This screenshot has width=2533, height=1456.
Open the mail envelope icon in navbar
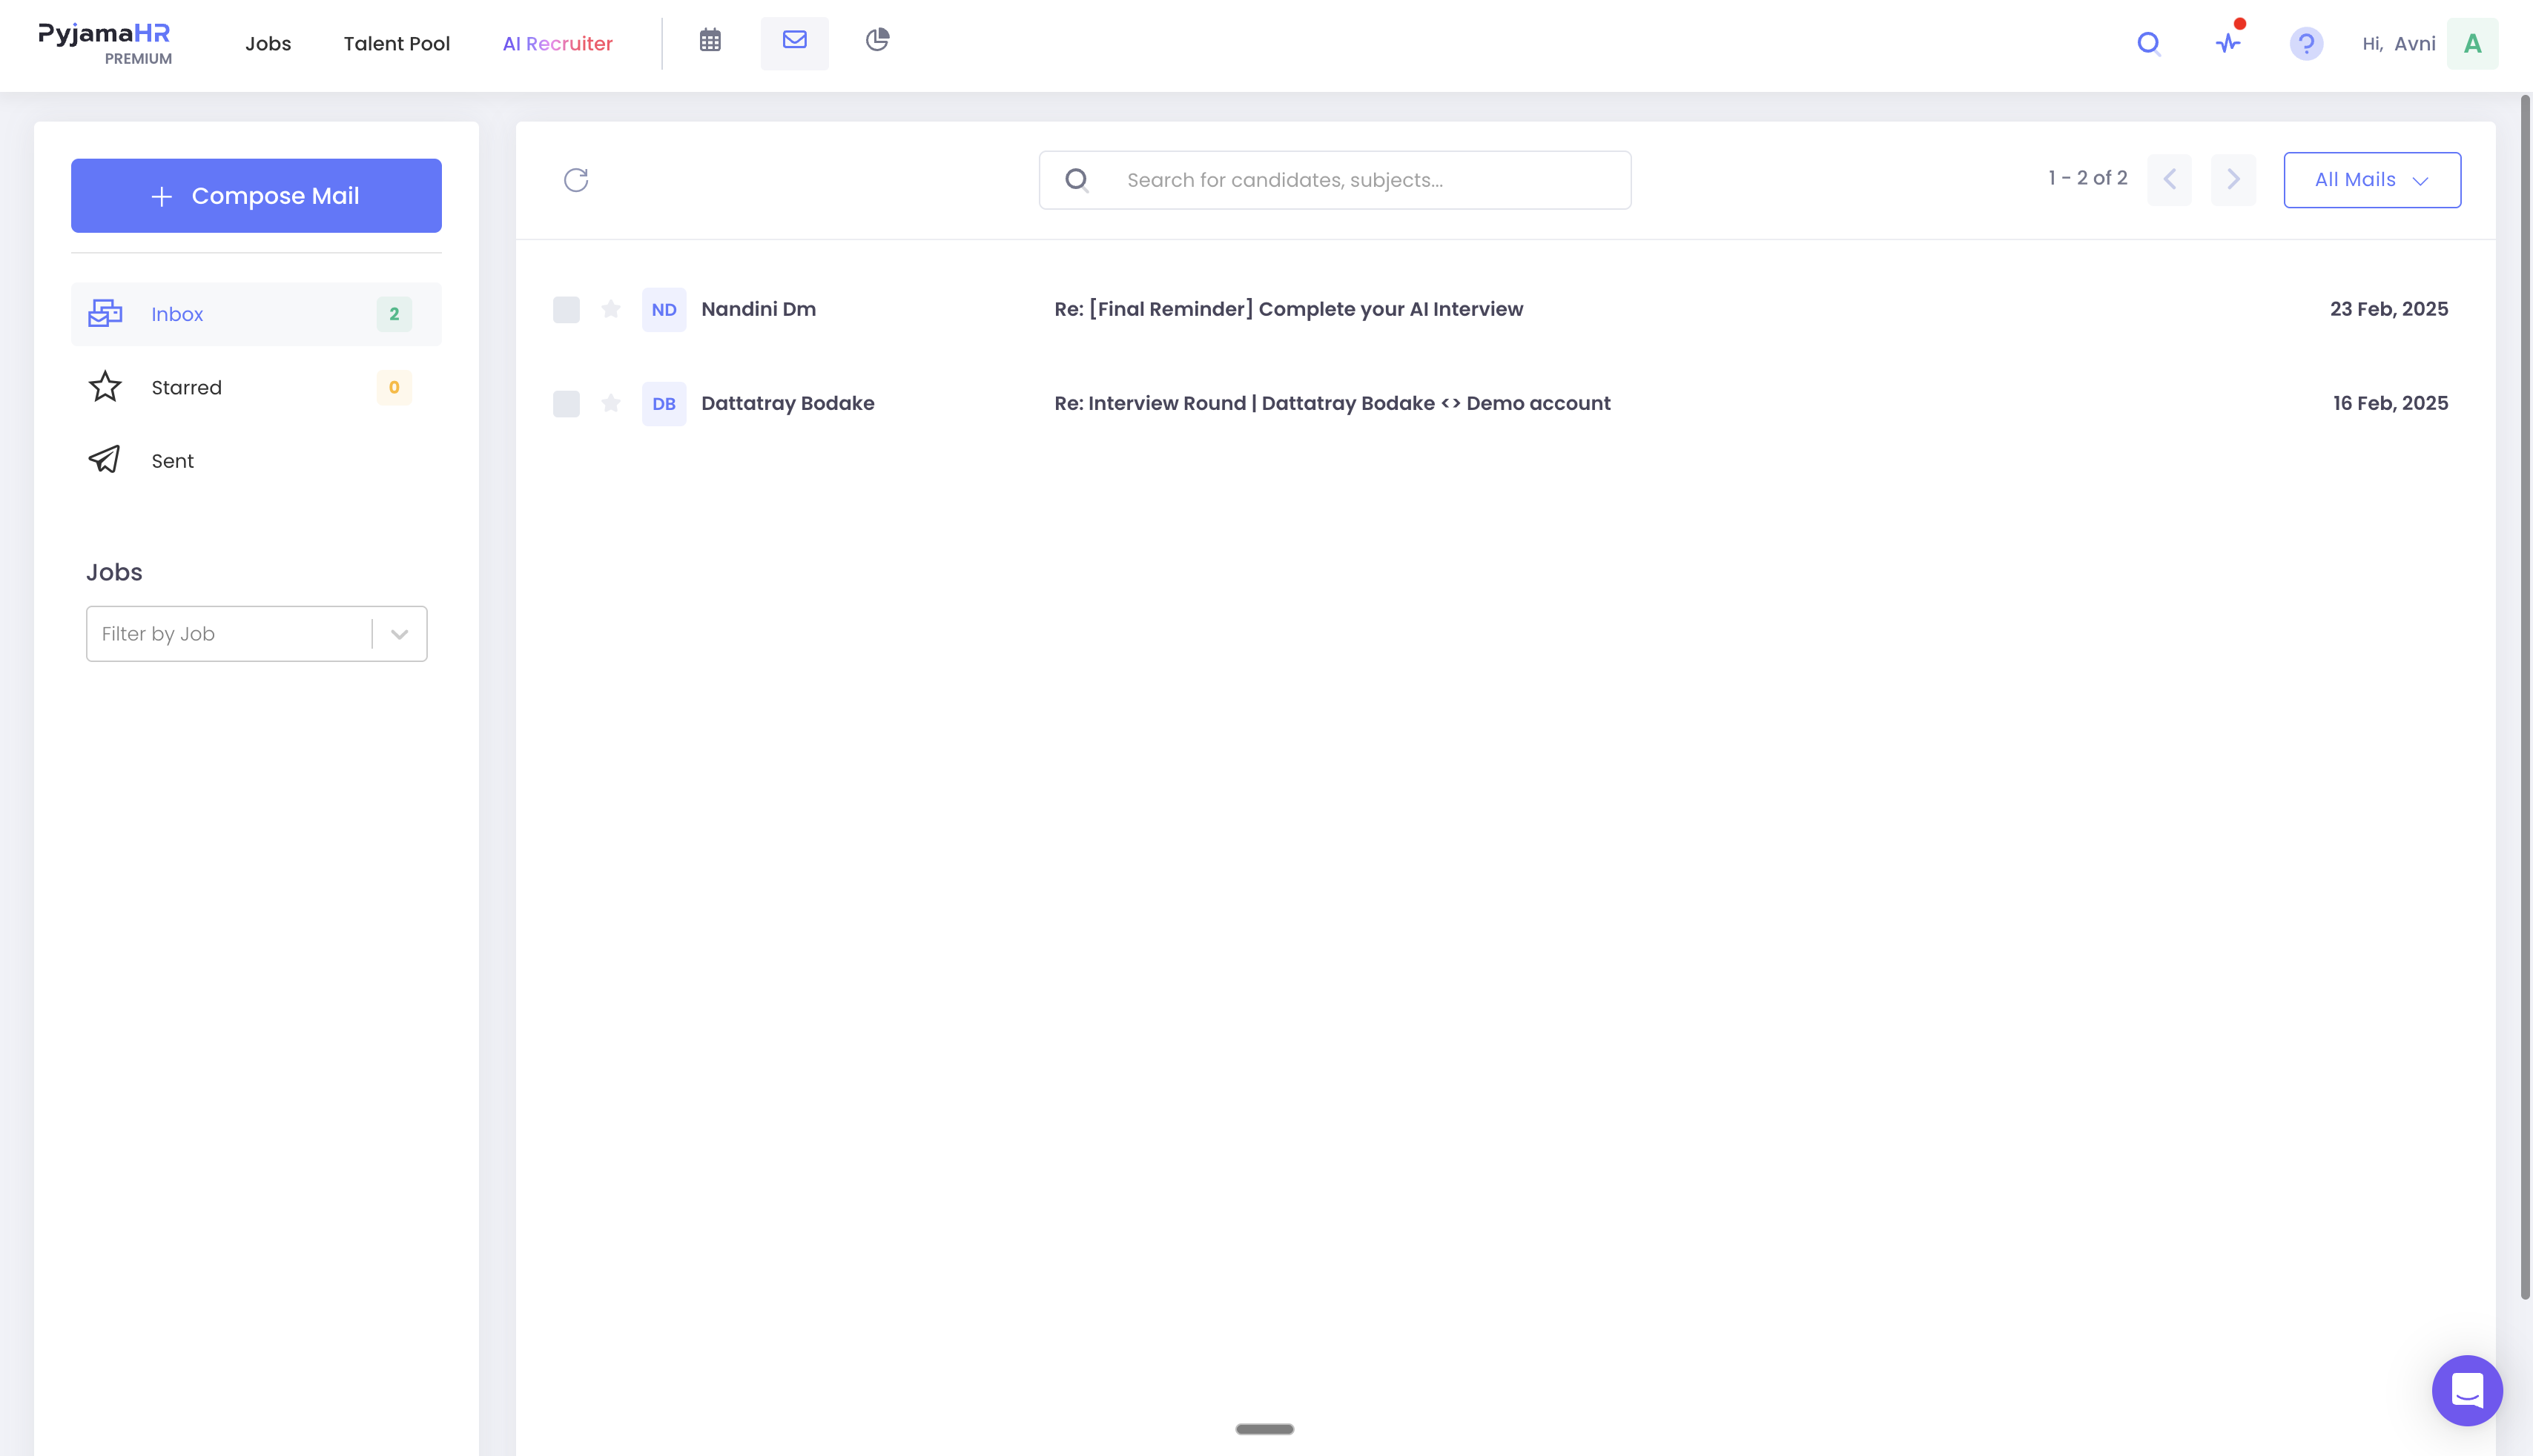coord(794,41)
